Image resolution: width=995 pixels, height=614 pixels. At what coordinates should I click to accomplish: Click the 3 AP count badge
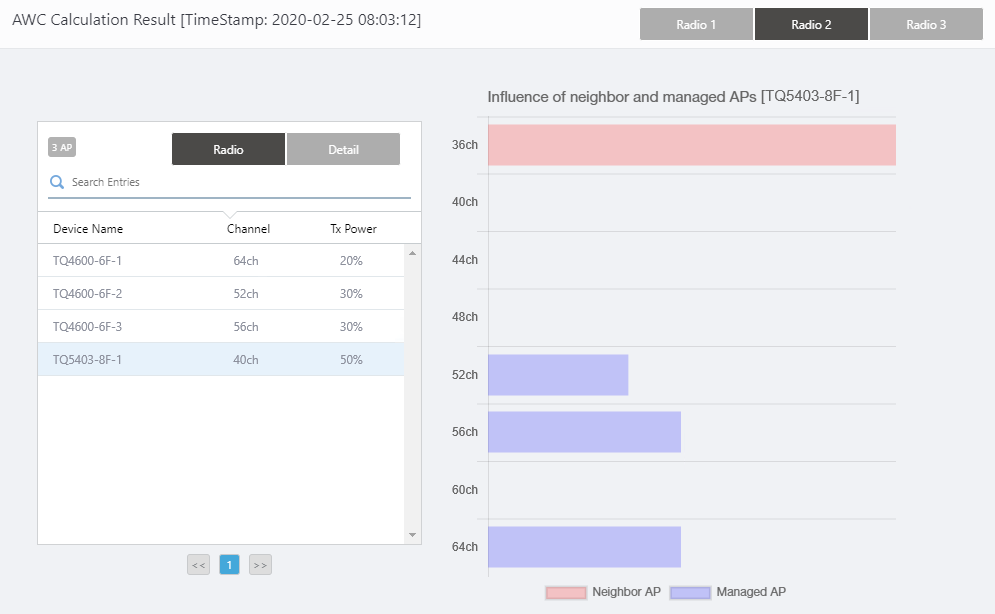62,148
